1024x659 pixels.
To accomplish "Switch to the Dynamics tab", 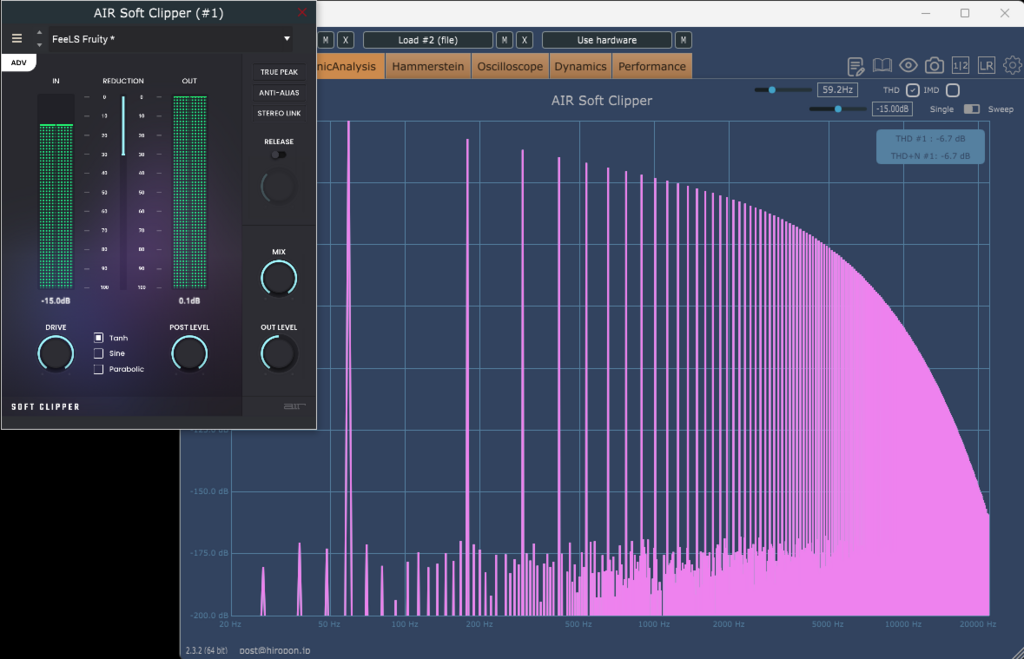I will click(581, 67).
